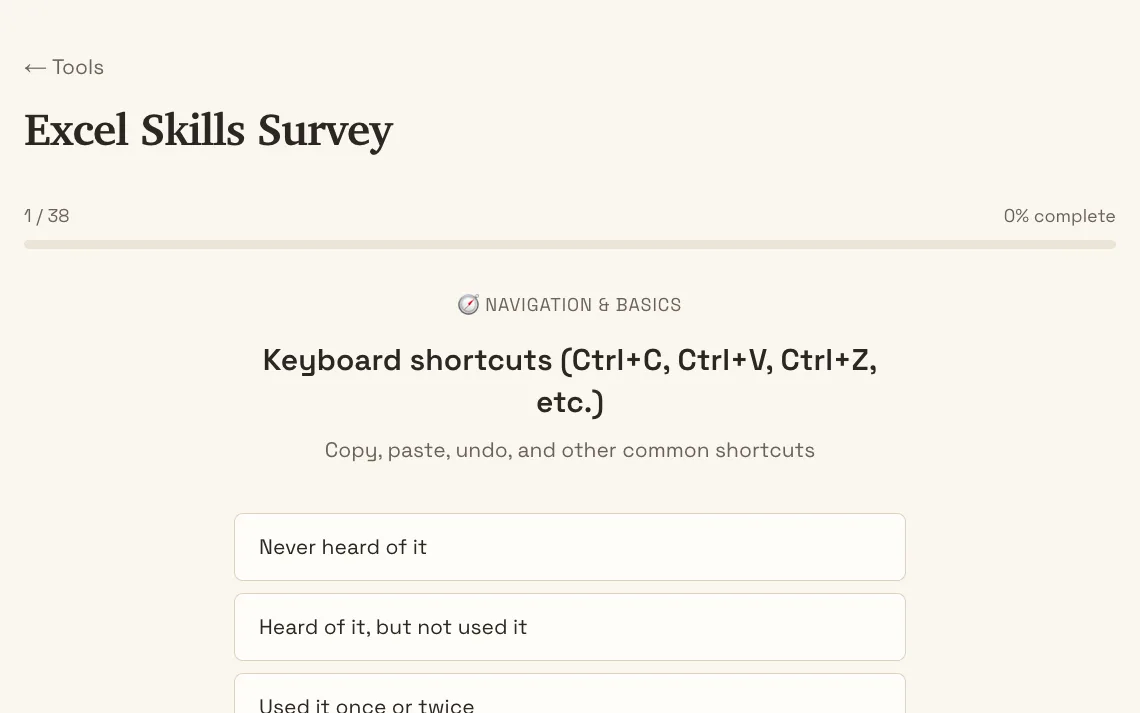Viewport: 1140px width, 713px height.
Task: Click the 'Excel Skills Survey' page title
Action: [x=209, y=131]
